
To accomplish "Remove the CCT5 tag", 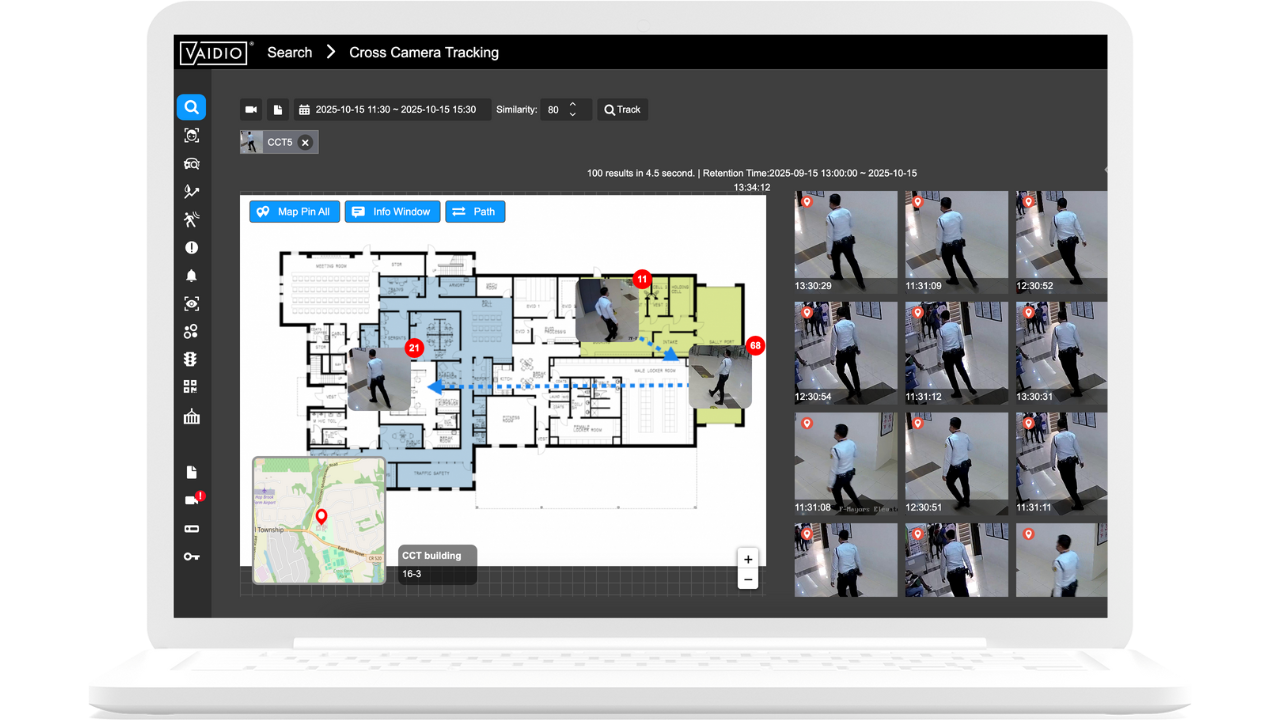I will coord(305,143).
